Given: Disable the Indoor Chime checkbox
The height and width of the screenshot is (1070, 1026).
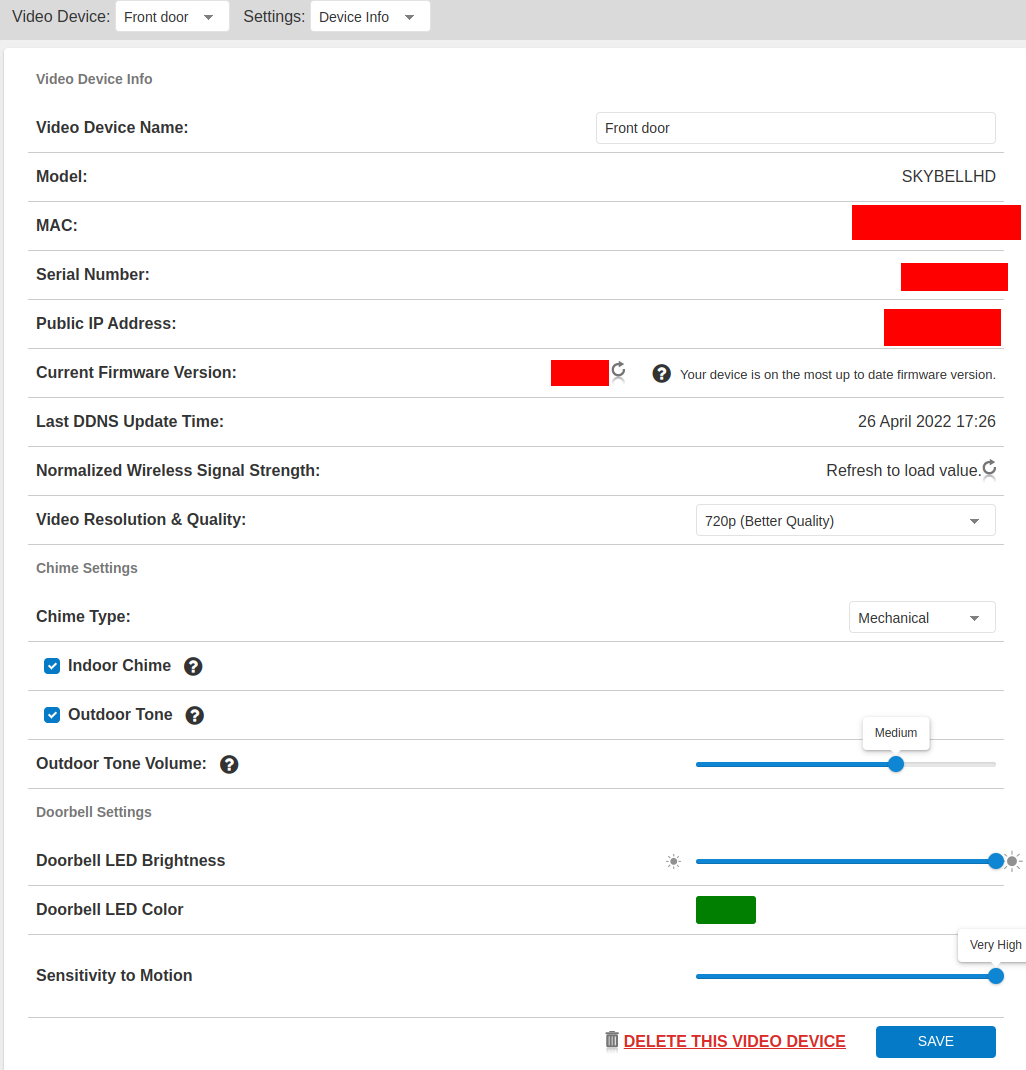Looking at the screenshot, I should point(51,665).
